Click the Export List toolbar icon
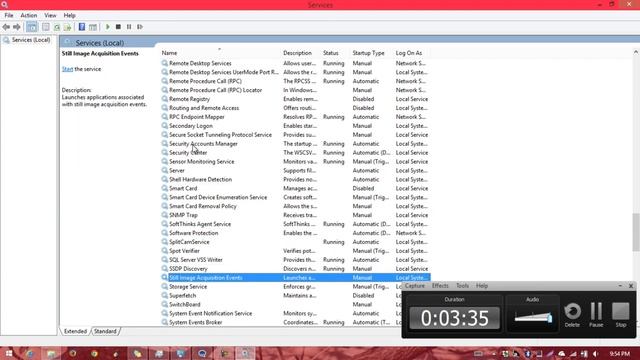The image size is (640, 360). [67, 27]
